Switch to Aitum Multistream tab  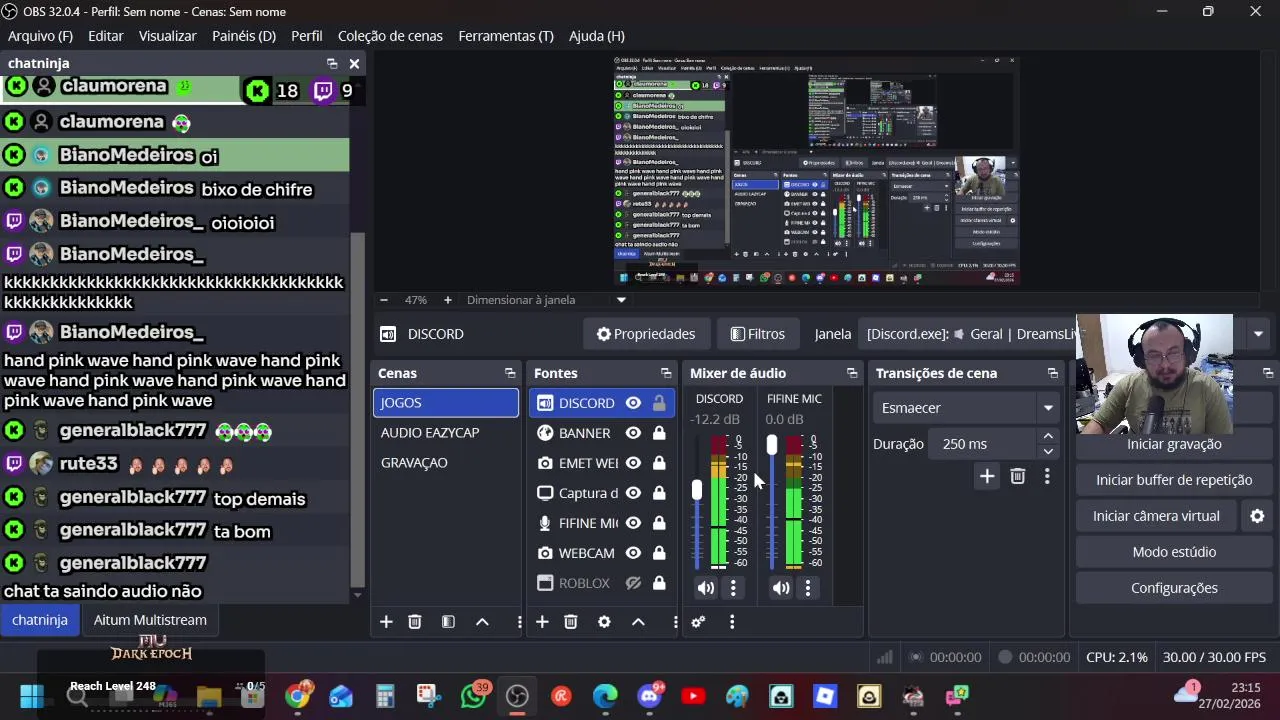coord(150,620)
